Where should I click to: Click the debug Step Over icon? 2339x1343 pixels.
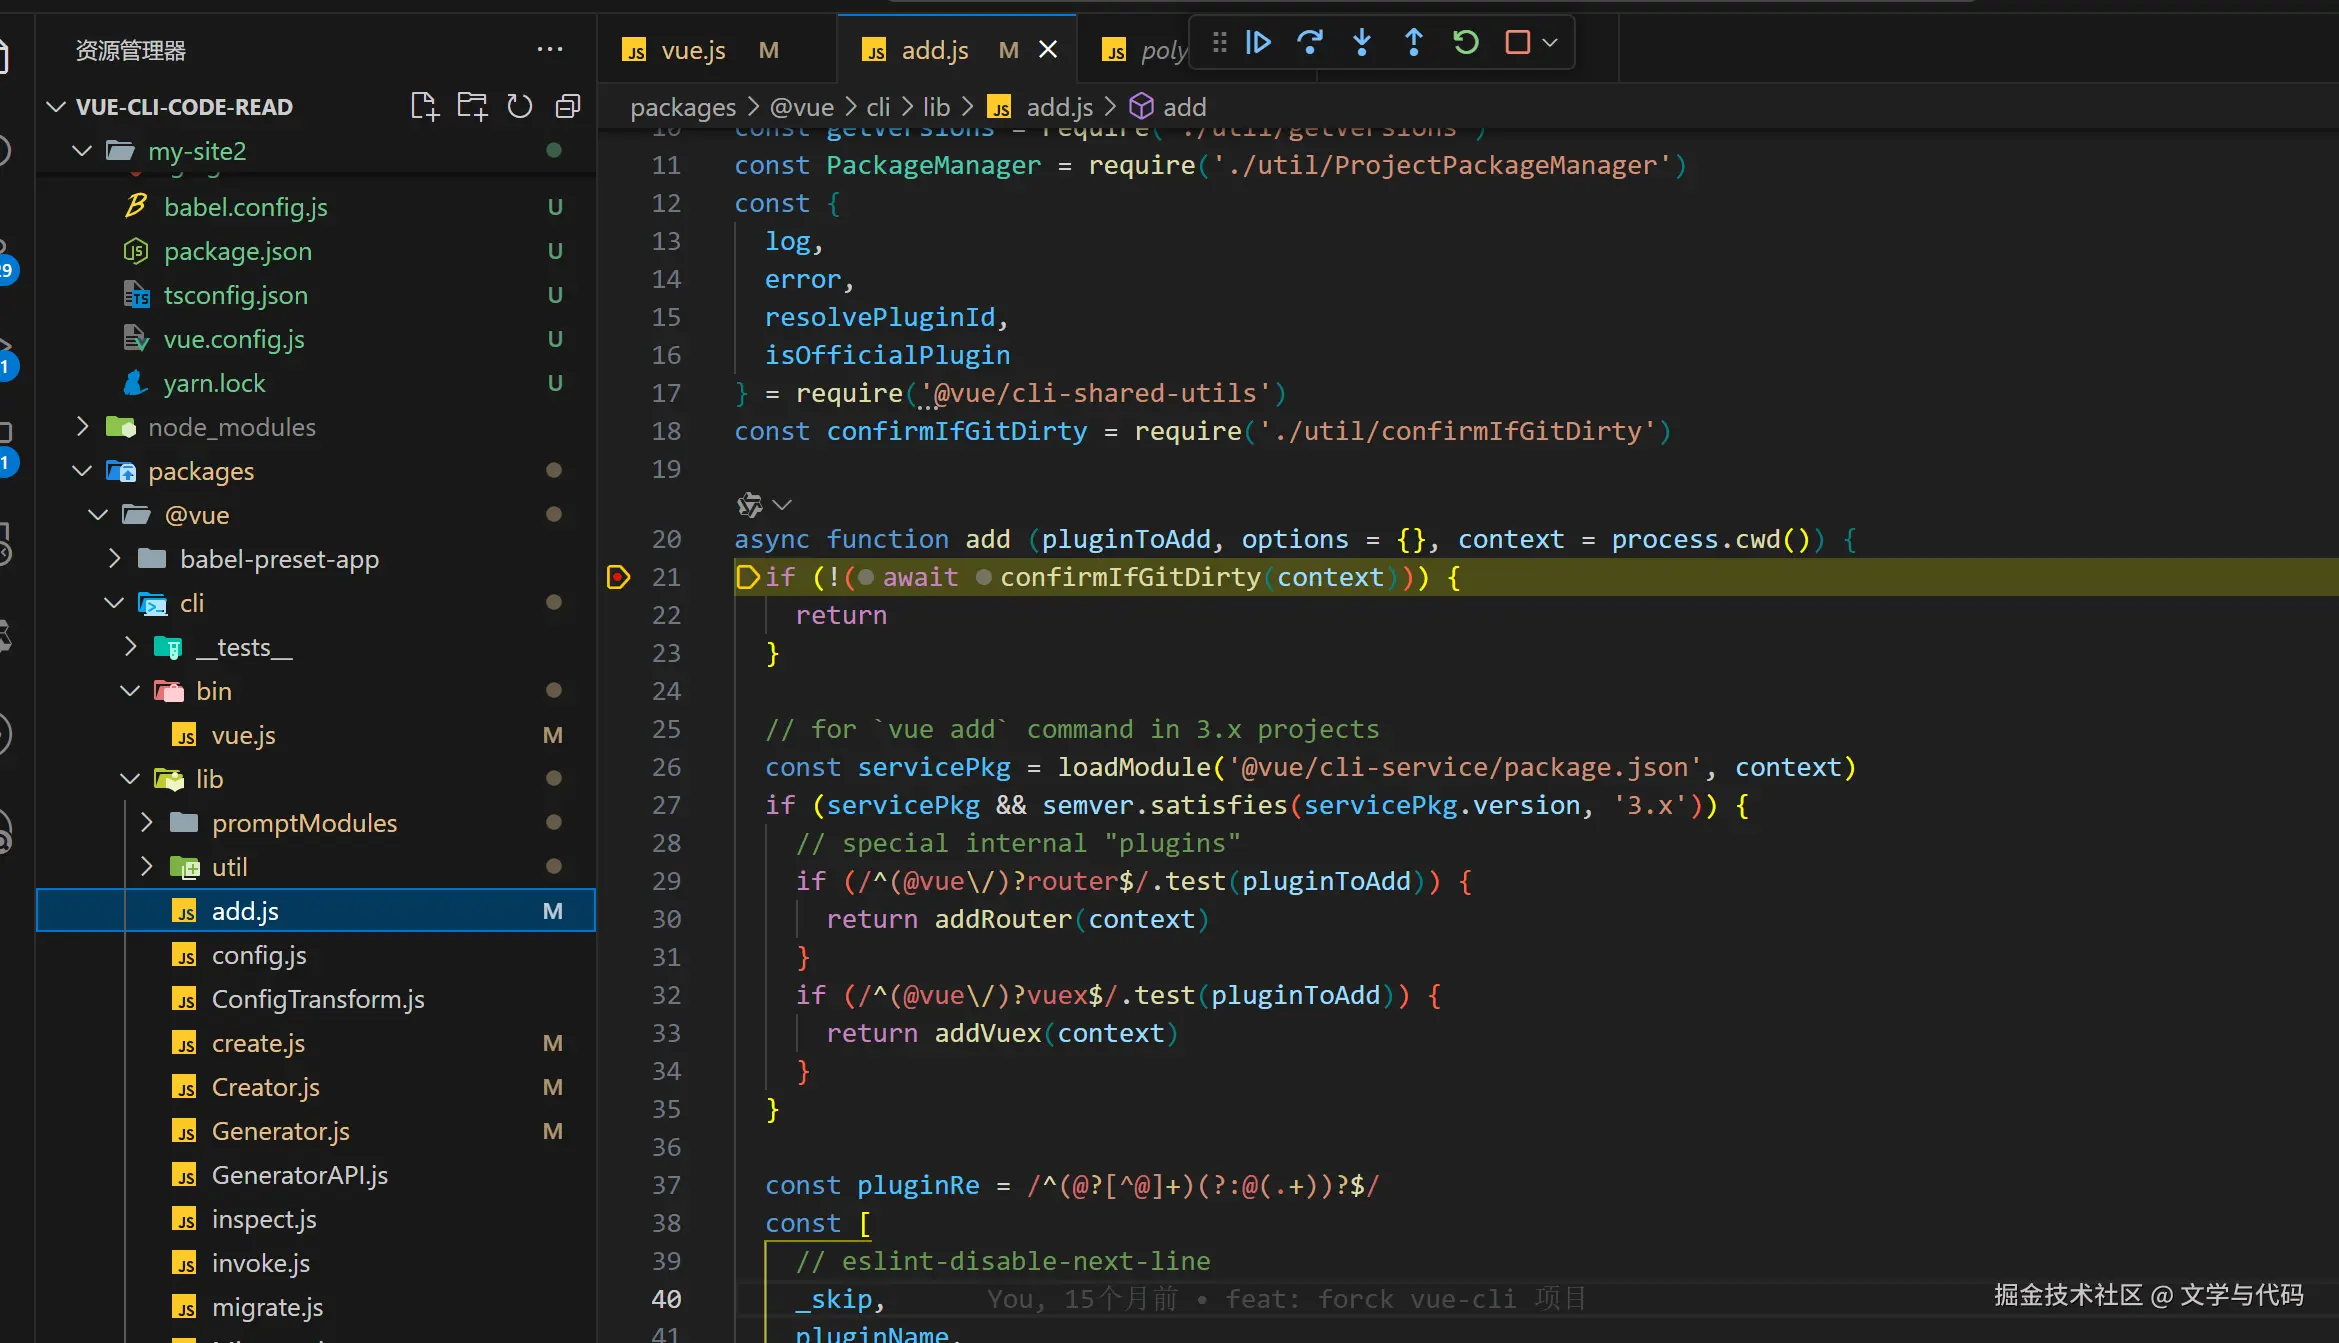[1310, 42]
